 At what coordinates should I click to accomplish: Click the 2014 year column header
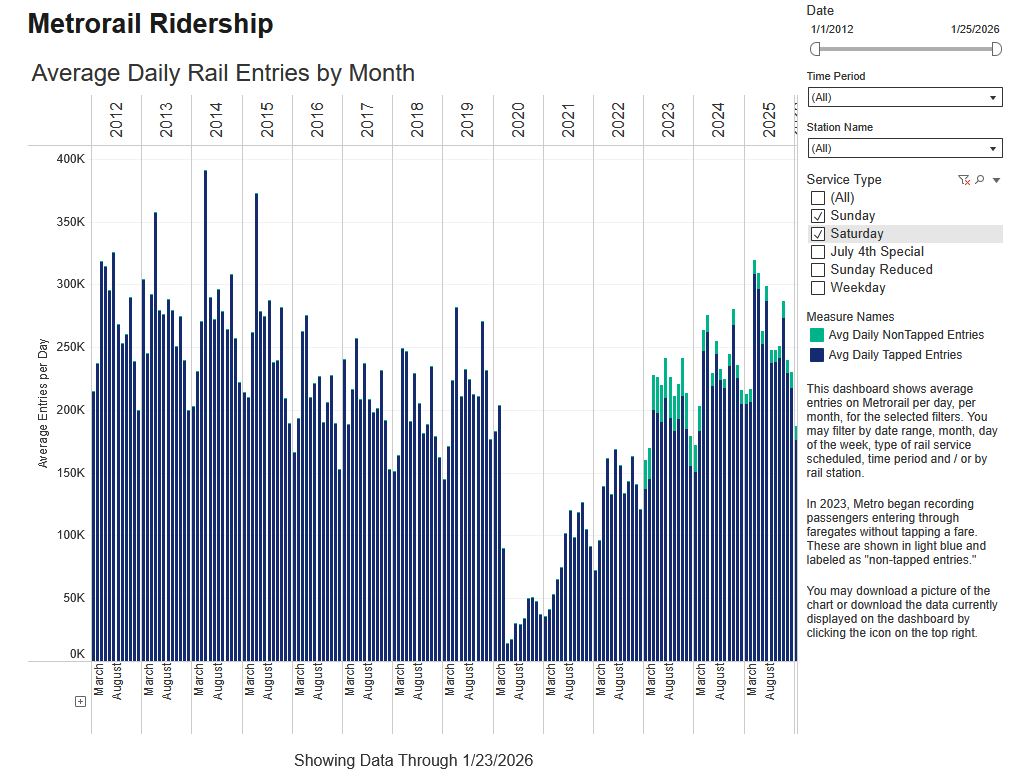[x=216, y=120]
